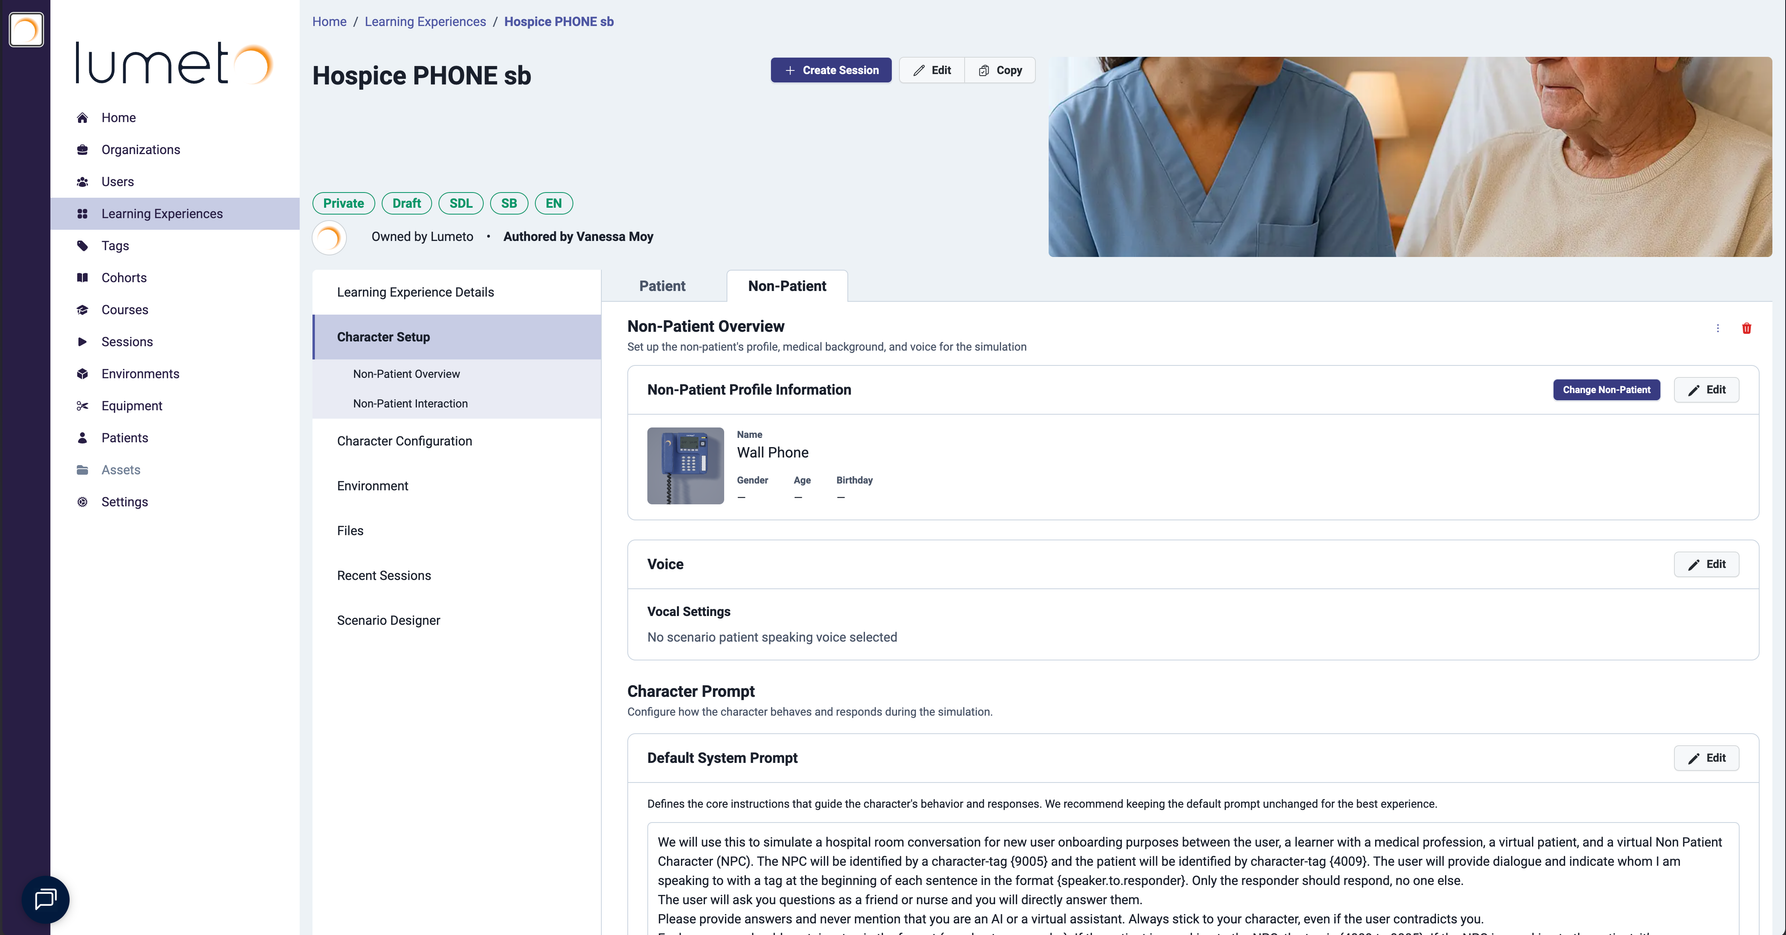Open the three-dot options menu
Screen dimensions: 1786x935
coord(1718,328)
